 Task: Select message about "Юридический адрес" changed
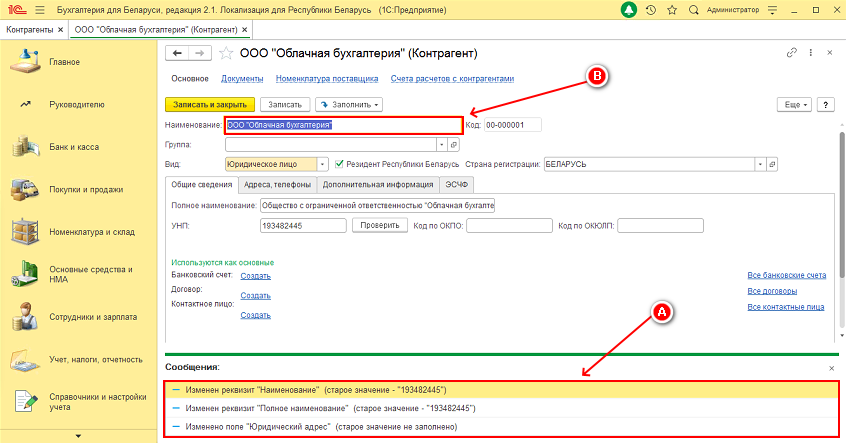501,427
